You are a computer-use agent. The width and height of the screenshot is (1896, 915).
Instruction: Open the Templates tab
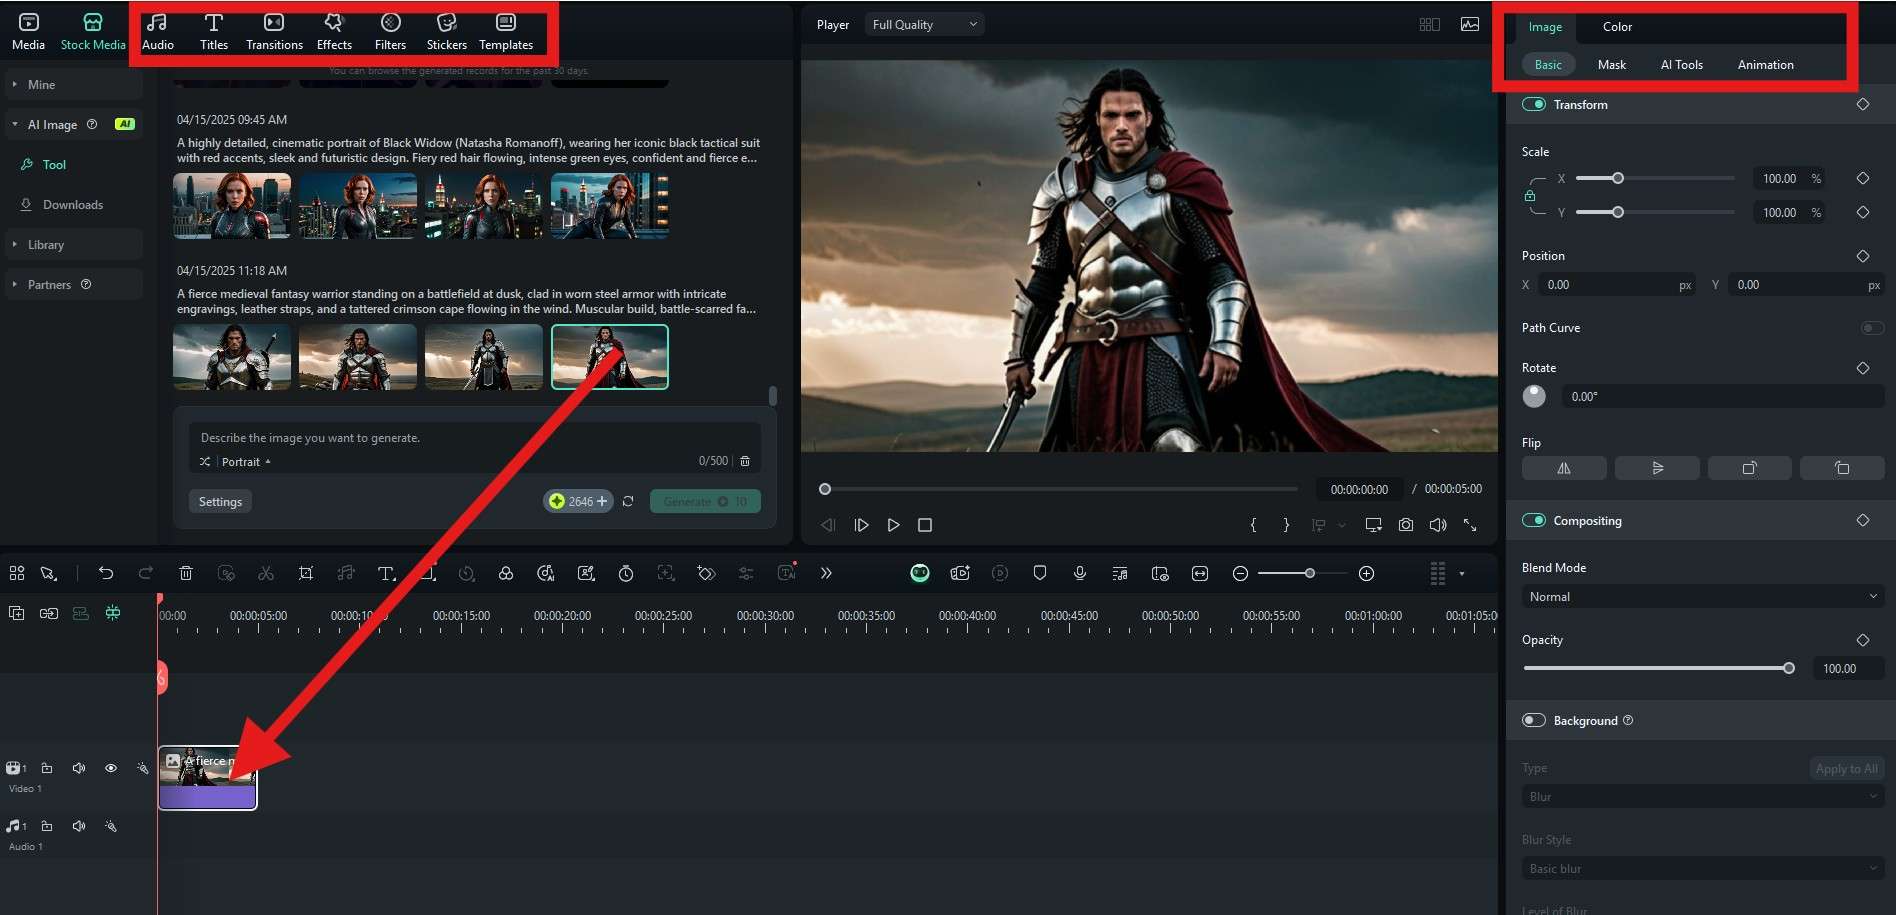click(x=506, y=32)
